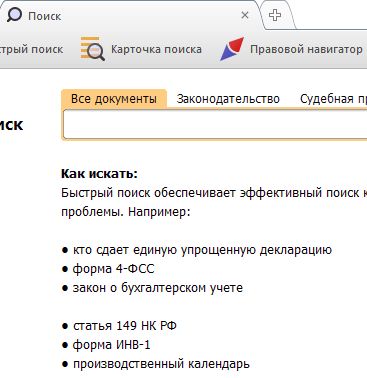Click example 'статья 149 НК РФ'

[125, 325]
